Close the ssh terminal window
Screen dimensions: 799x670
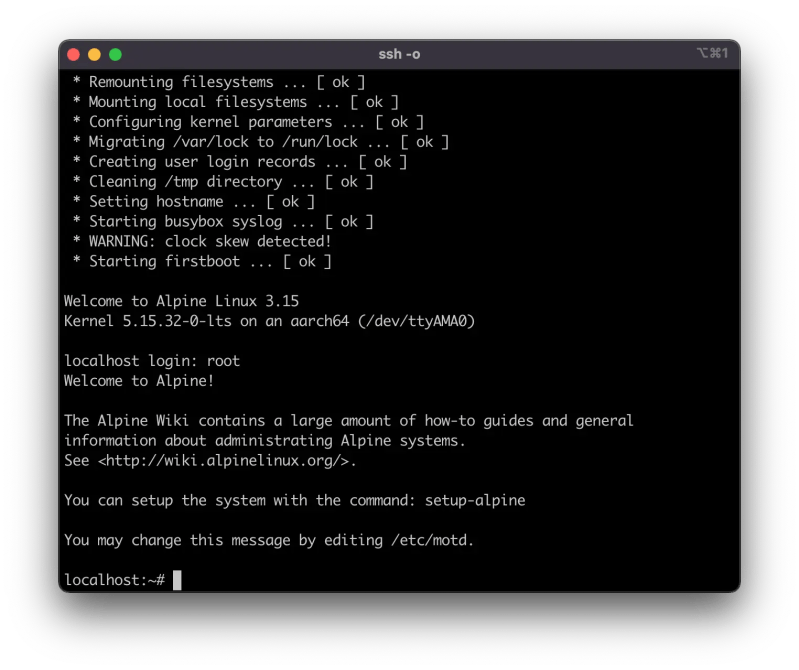pyautogui.click(x=73, y=55)
